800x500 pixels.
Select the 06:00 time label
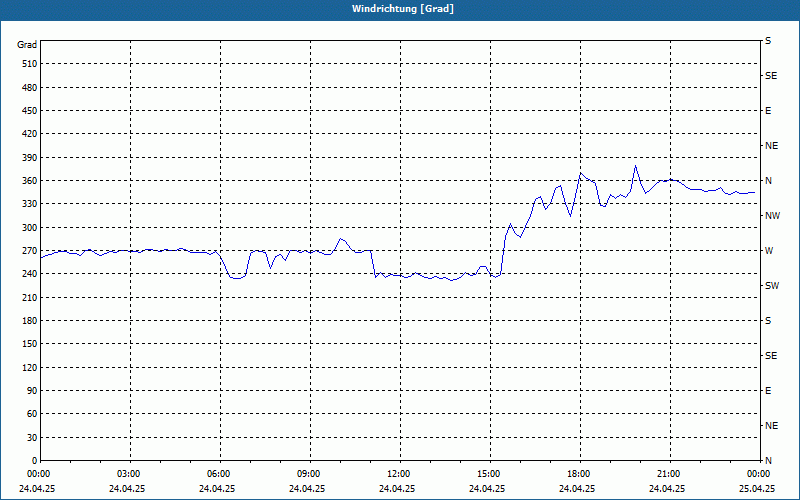218,474
